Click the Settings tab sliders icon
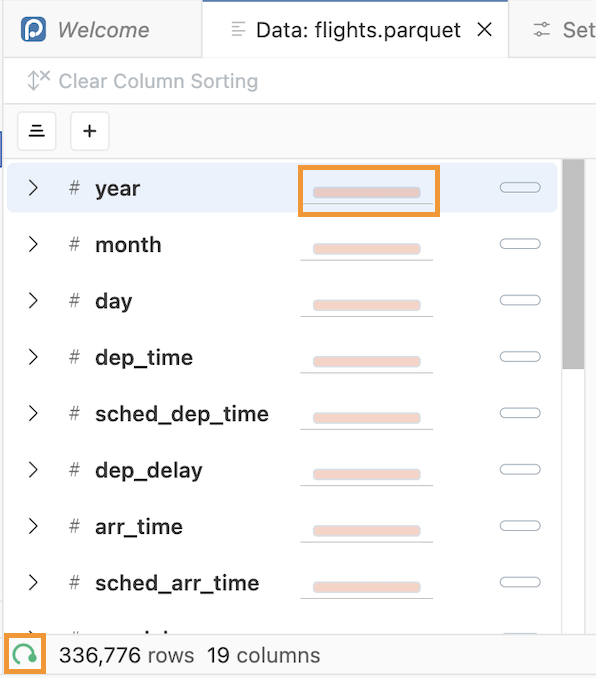The image size is (596, 678). point(542,30)
